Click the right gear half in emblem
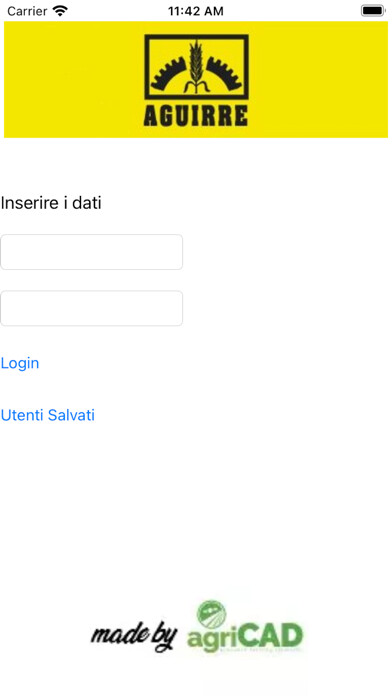 [223, 72]
